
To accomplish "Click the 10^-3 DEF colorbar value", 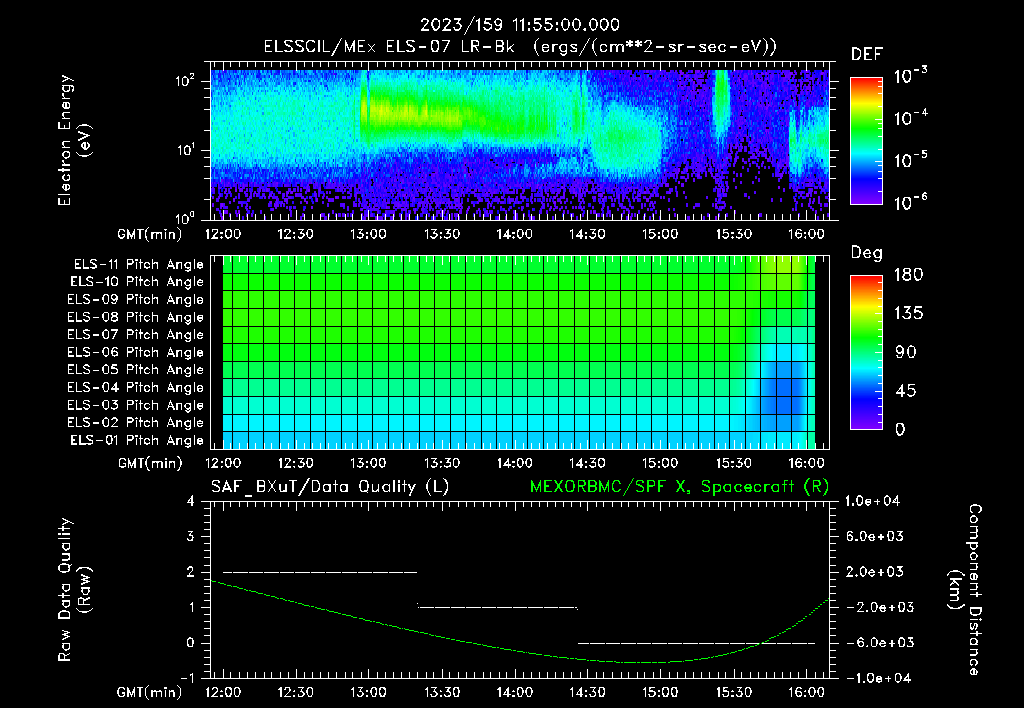I will pyautogui.click(x=910, y=75).
